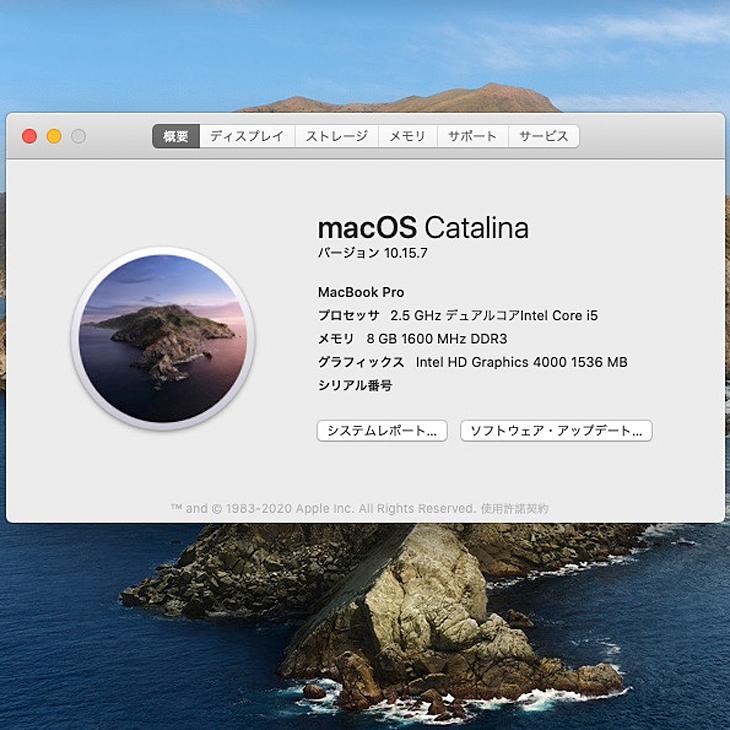Image resolution: width=730 pixels, height=730 pixels.
Task: Click Intel HD Graphics 4000 1536 MB
Action: (x=521, y=362)
